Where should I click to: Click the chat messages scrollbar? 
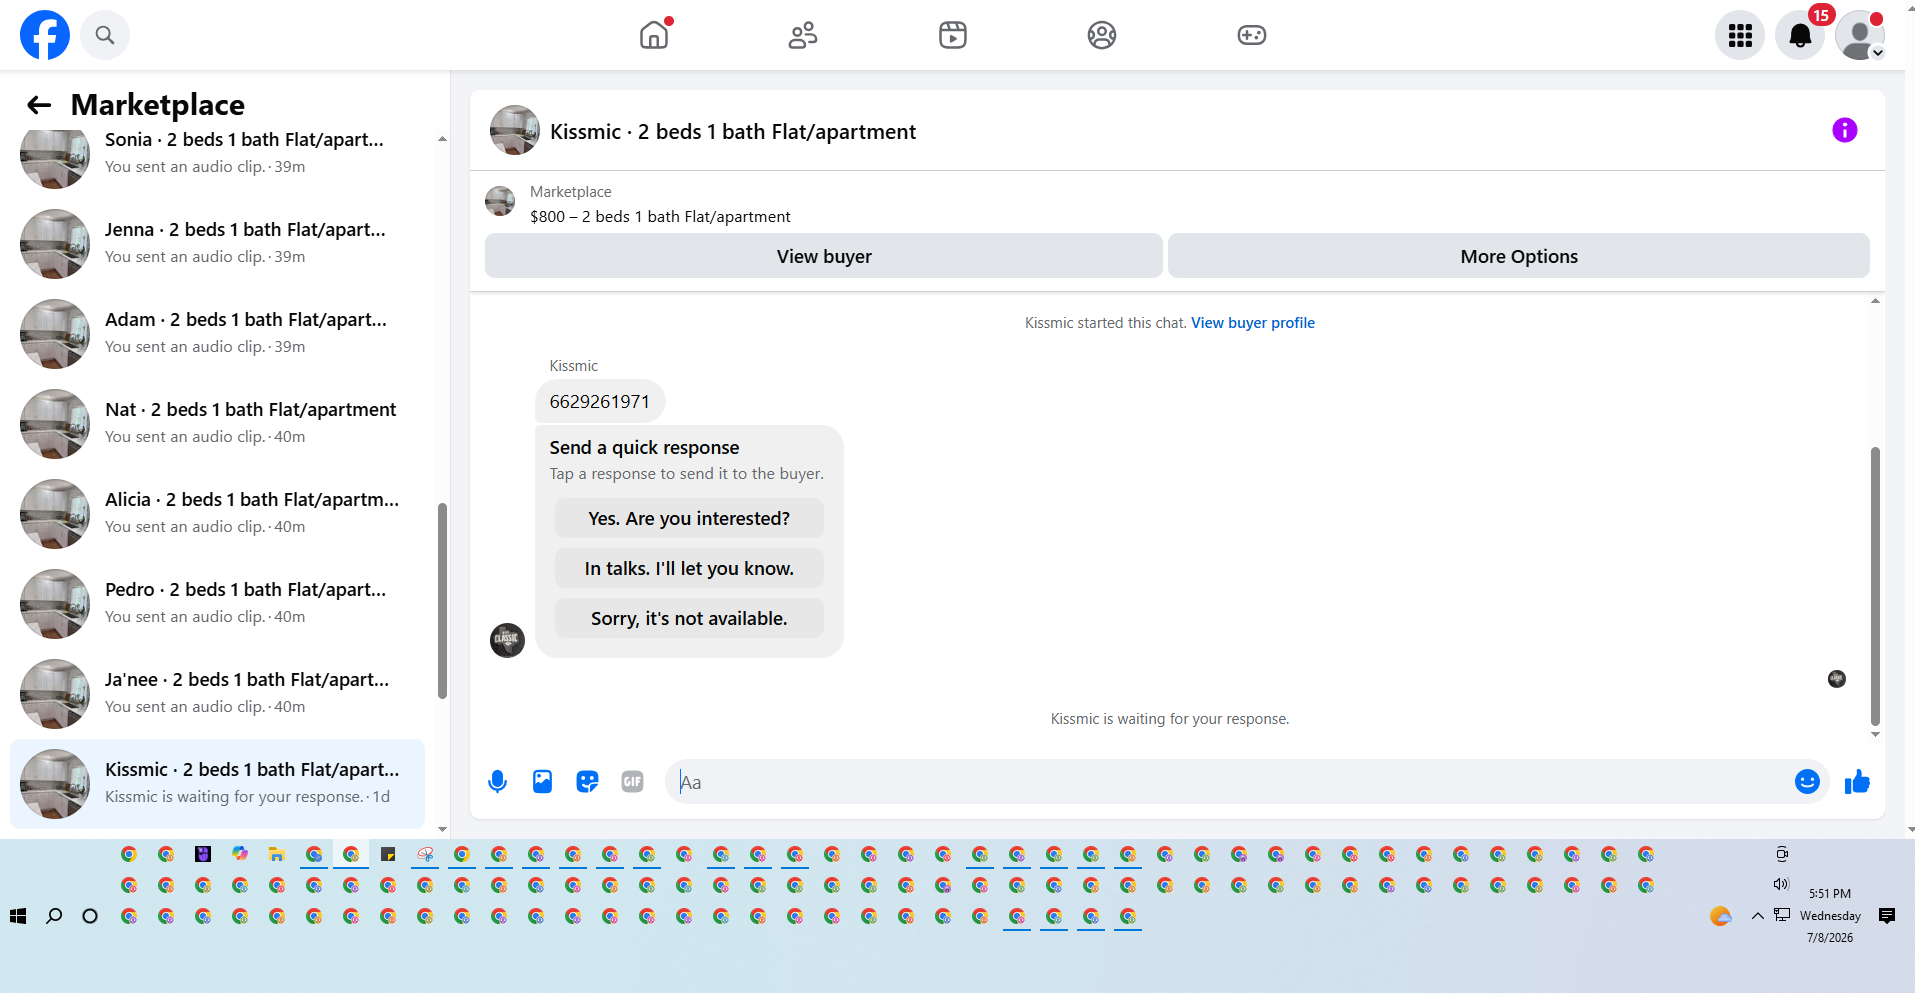click(x=1875, y=585)
